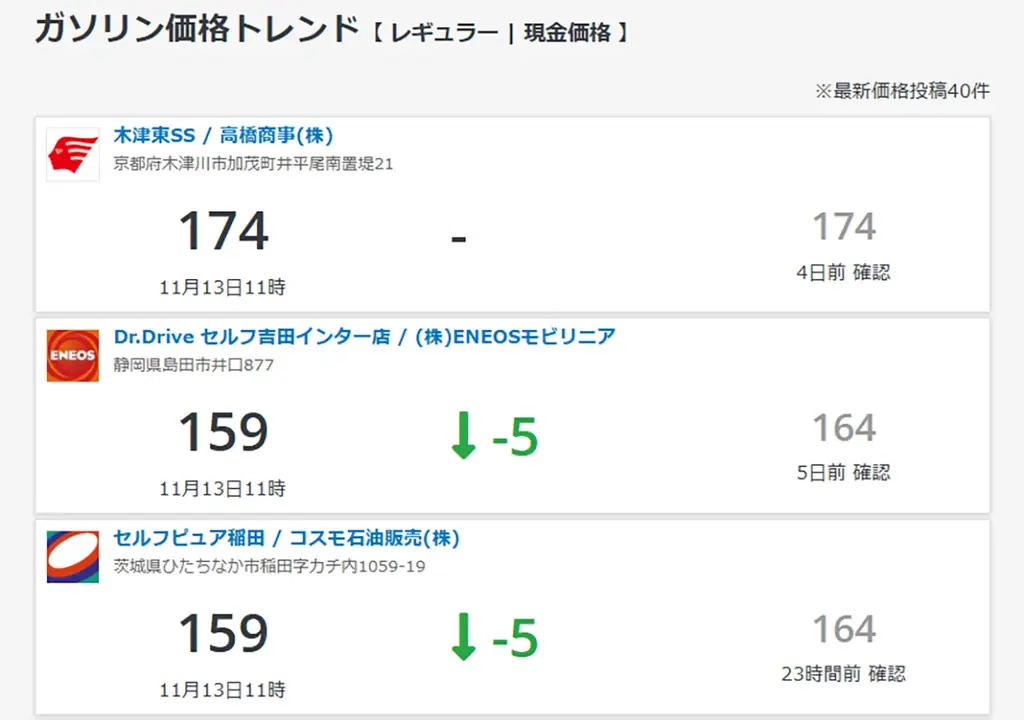
Task: Click the -5 price change for Dr.Drive
Action: coord(515,438)
